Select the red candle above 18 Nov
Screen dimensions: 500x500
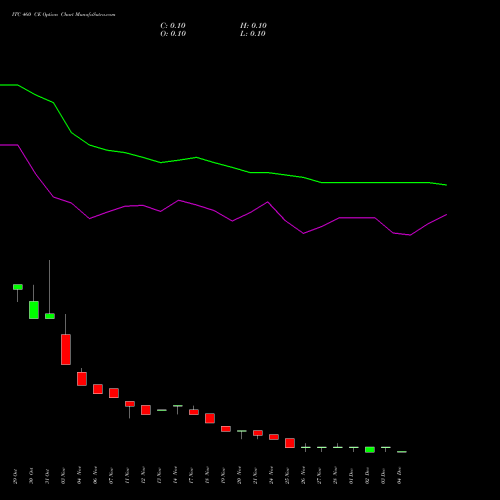pos(210,418)
